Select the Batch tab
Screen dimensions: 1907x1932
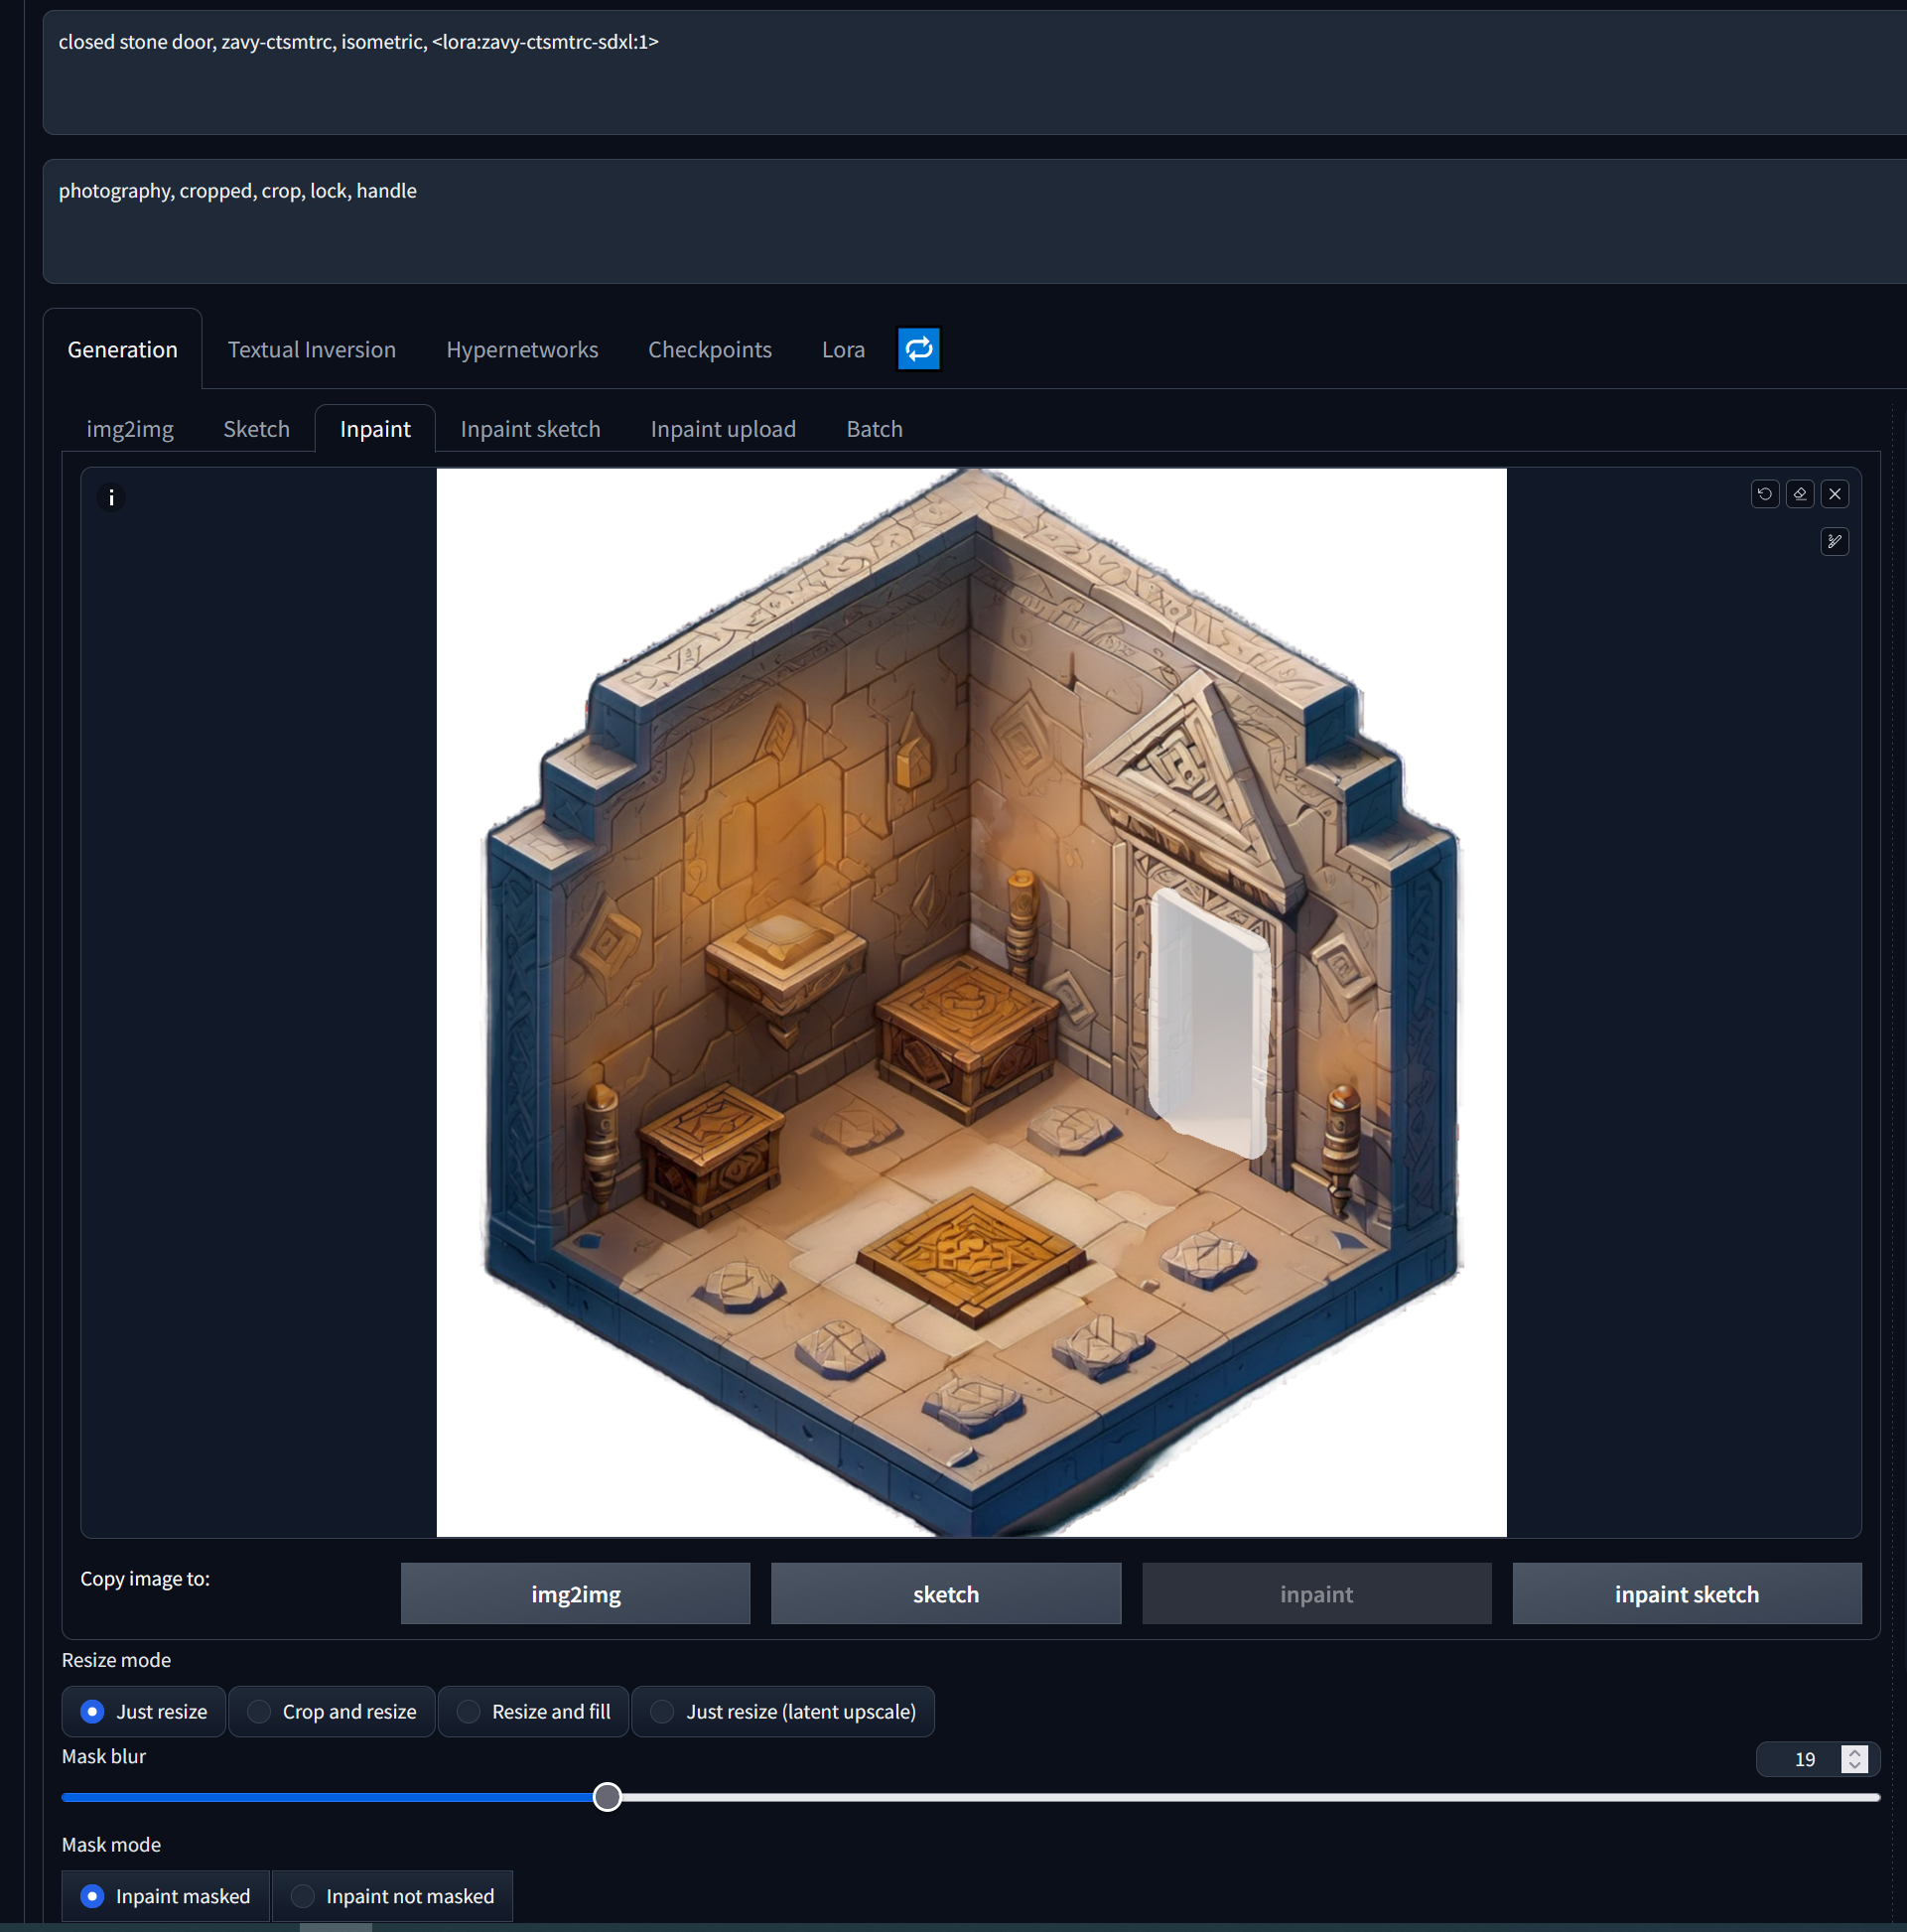click(874, 428)
